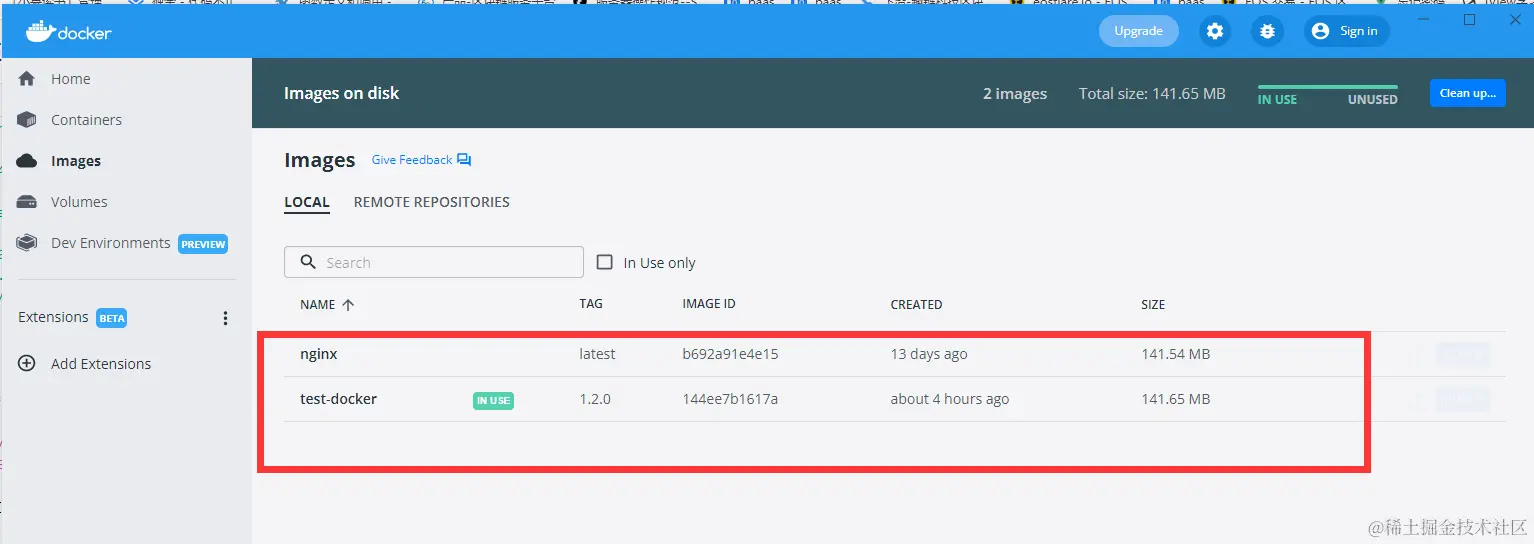Screen dimensions: 1534x544
Task: Click the IMAGE ID column header
Action: pyautogui.click(x=709, y=304)
